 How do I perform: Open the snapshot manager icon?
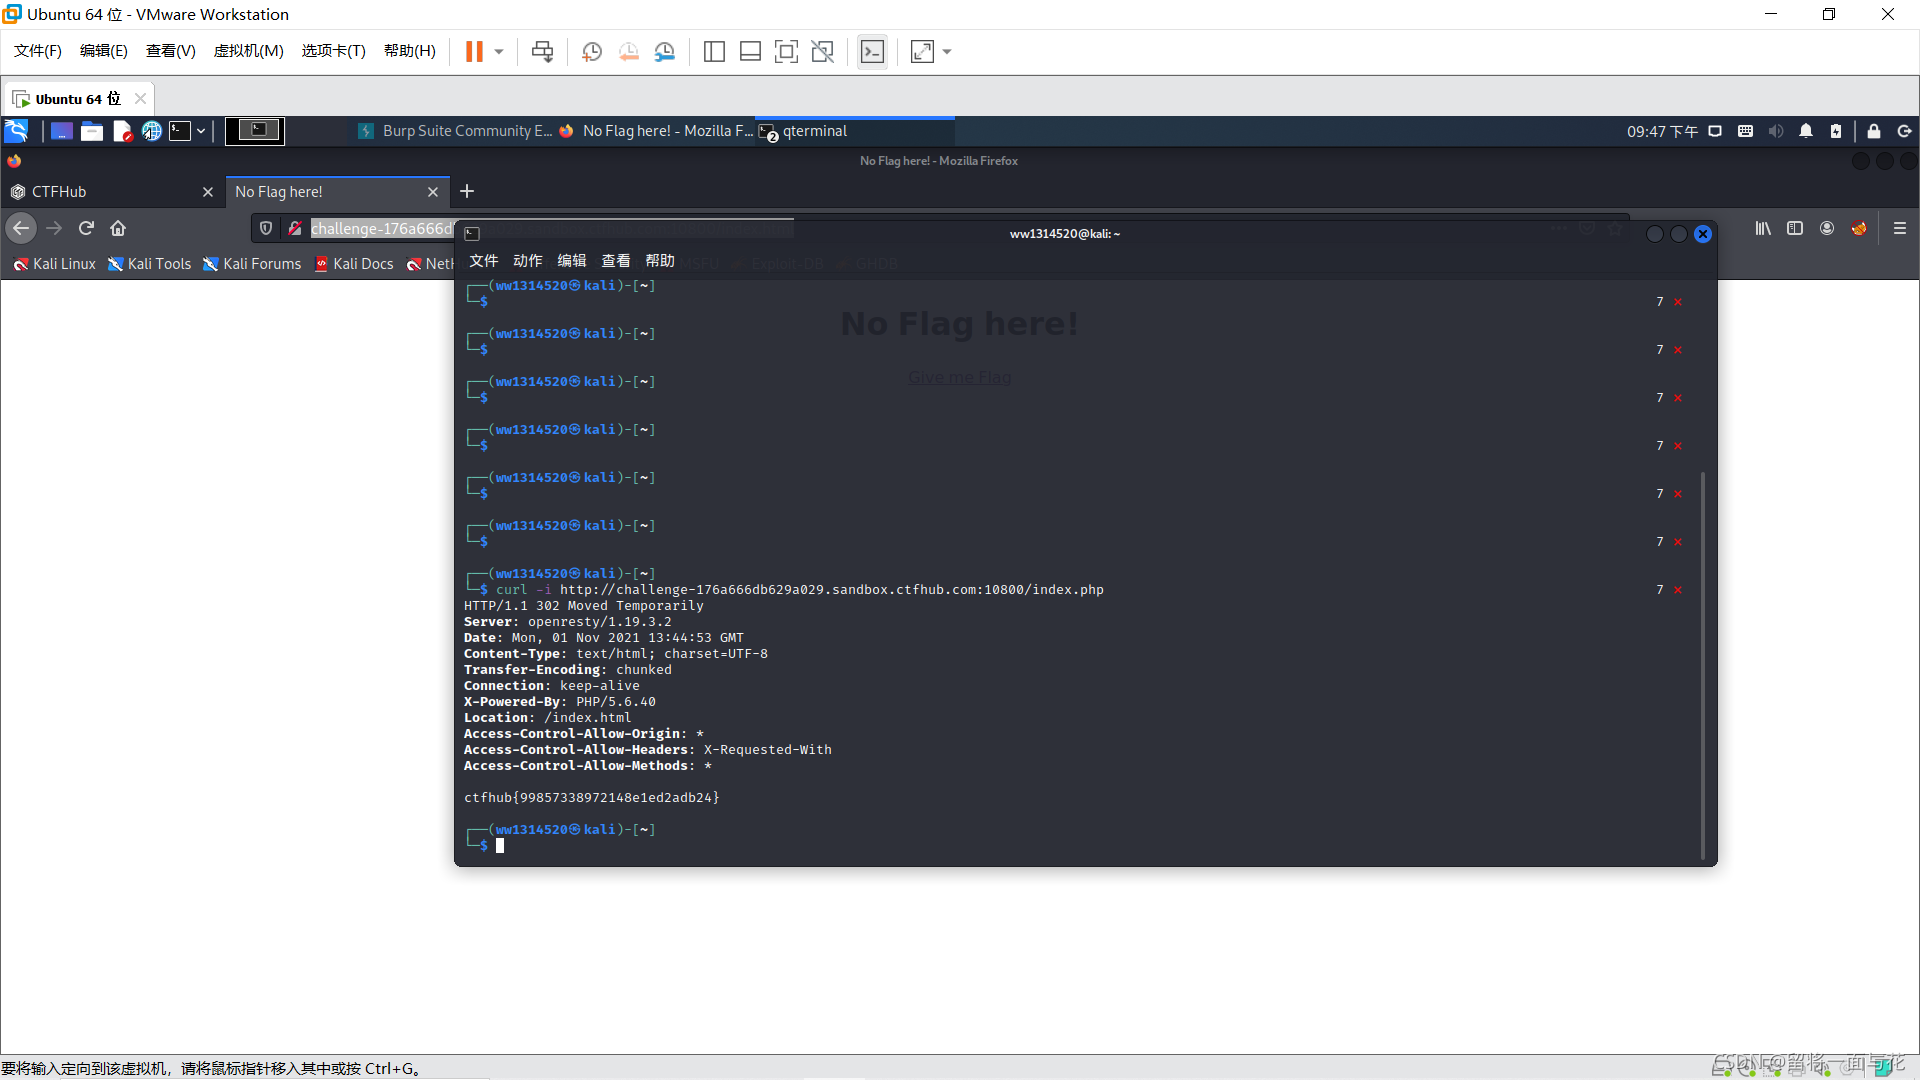pyautogui.click(x=665, y=52)
